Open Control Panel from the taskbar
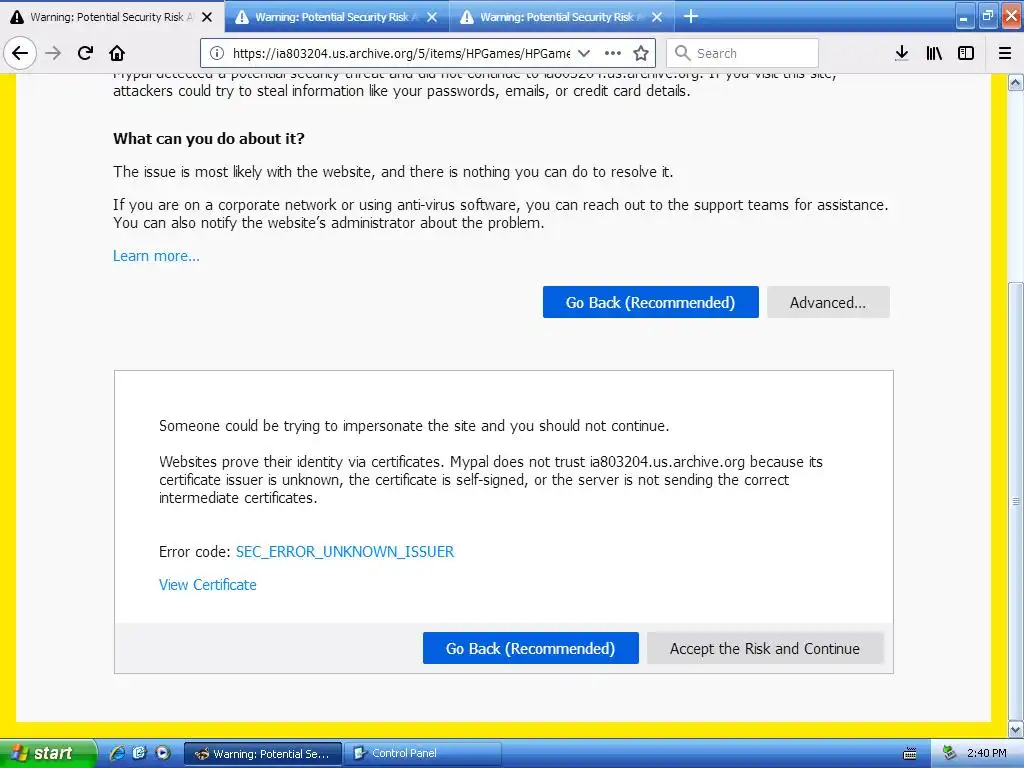Viewport: 1024px width, 768px height. 423,753
